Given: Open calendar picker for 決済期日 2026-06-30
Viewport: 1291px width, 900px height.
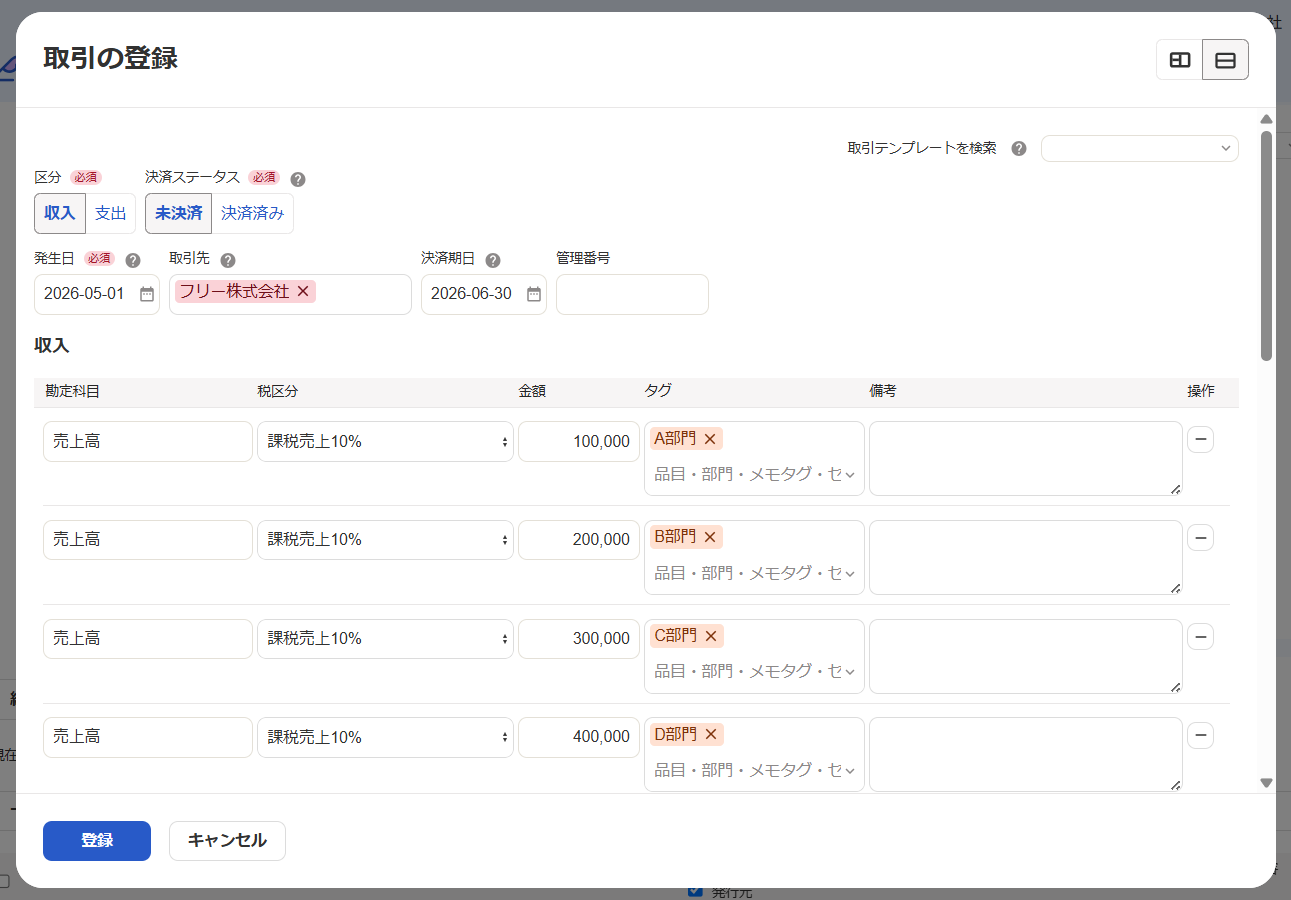Looking at the screenshot, I should pos(534,294).
